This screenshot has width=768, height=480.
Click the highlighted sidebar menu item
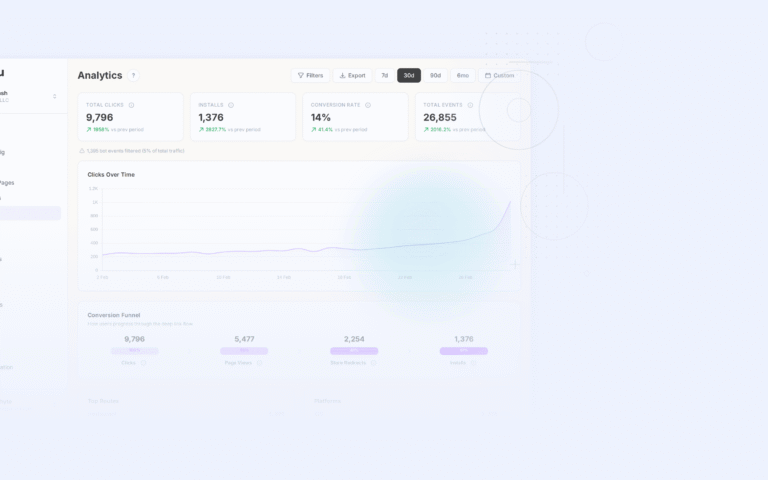(x=29, y=213)
